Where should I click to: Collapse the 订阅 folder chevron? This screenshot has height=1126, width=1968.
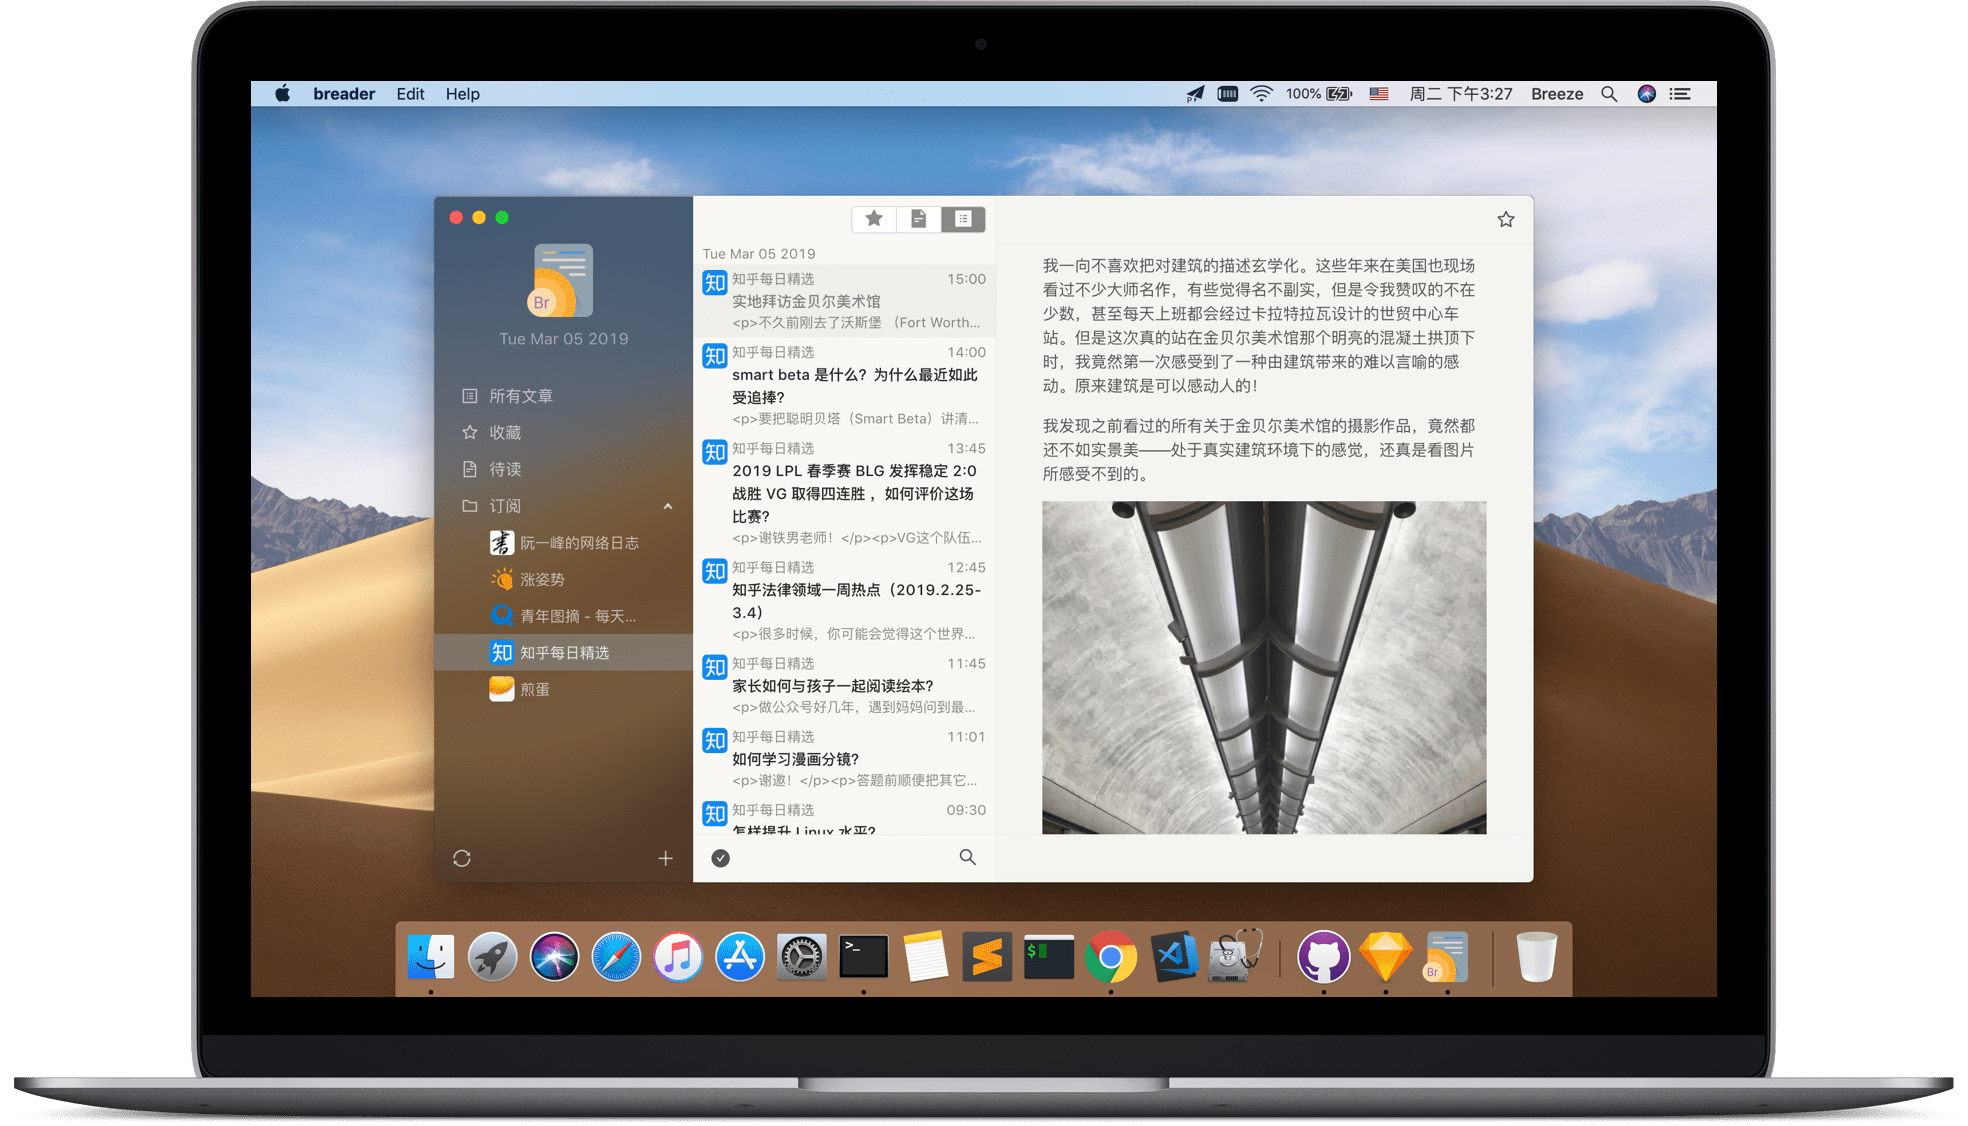(668, 506)
